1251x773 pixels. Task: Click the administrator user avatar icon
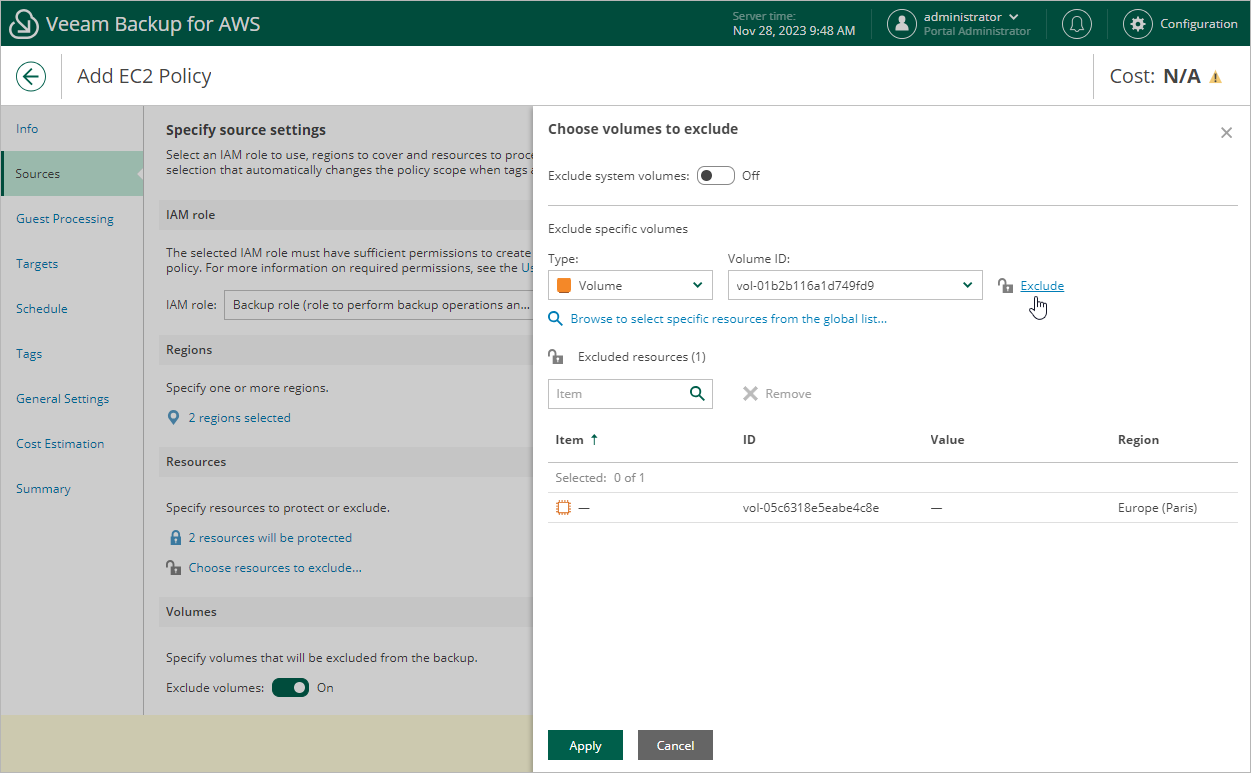901,24
